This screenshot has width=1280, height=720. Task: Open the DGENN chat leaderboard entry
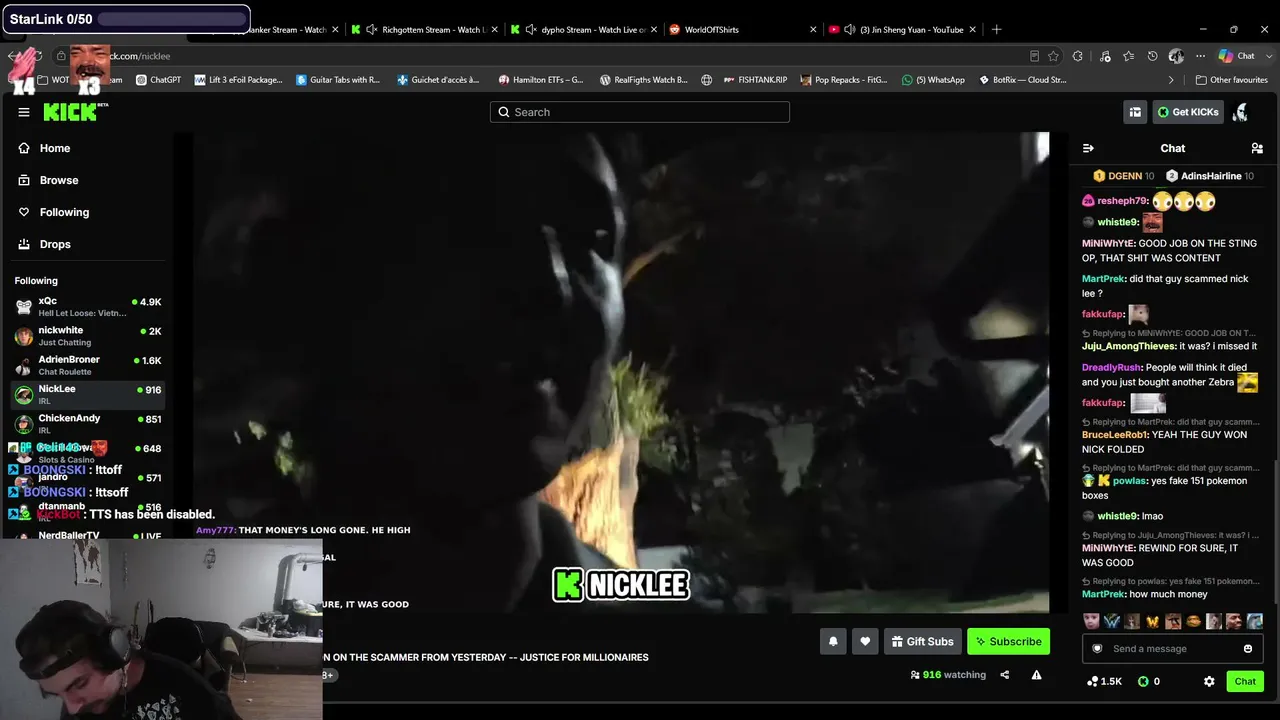[1123, 176]
